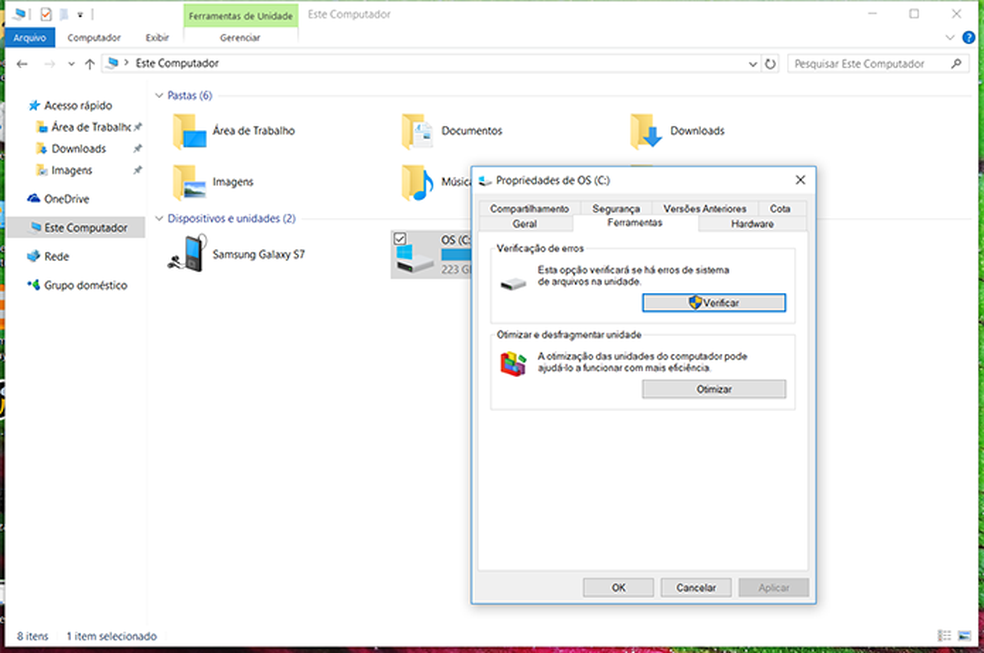Screen dimensions: 984x653
Task: Go back with the left arrow
Action: pos(23,64)
